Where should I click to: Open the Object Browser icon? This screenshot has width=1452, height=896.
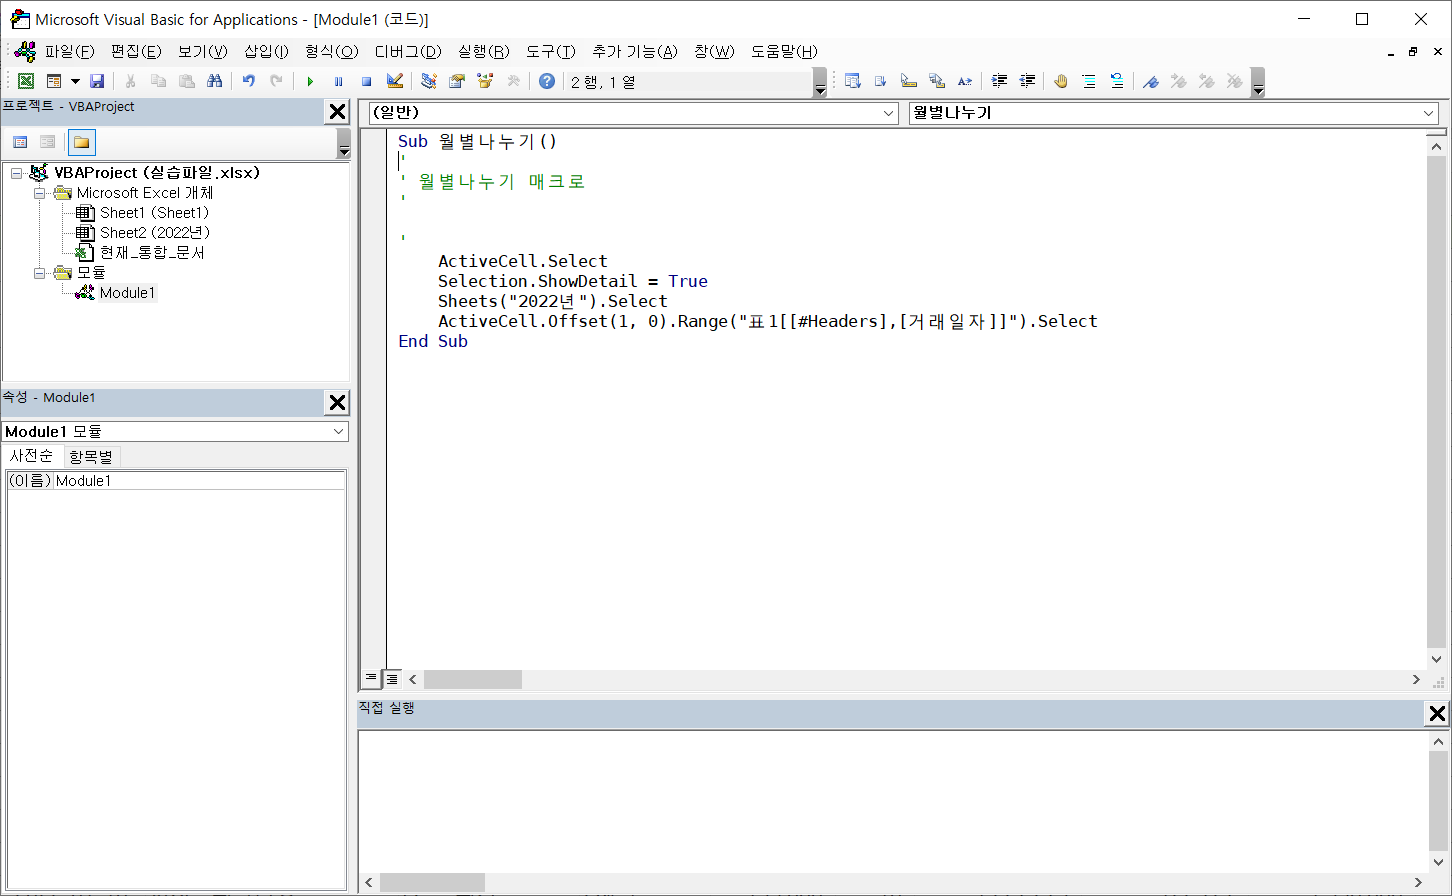pyautogui.click(x=485, y=81)
